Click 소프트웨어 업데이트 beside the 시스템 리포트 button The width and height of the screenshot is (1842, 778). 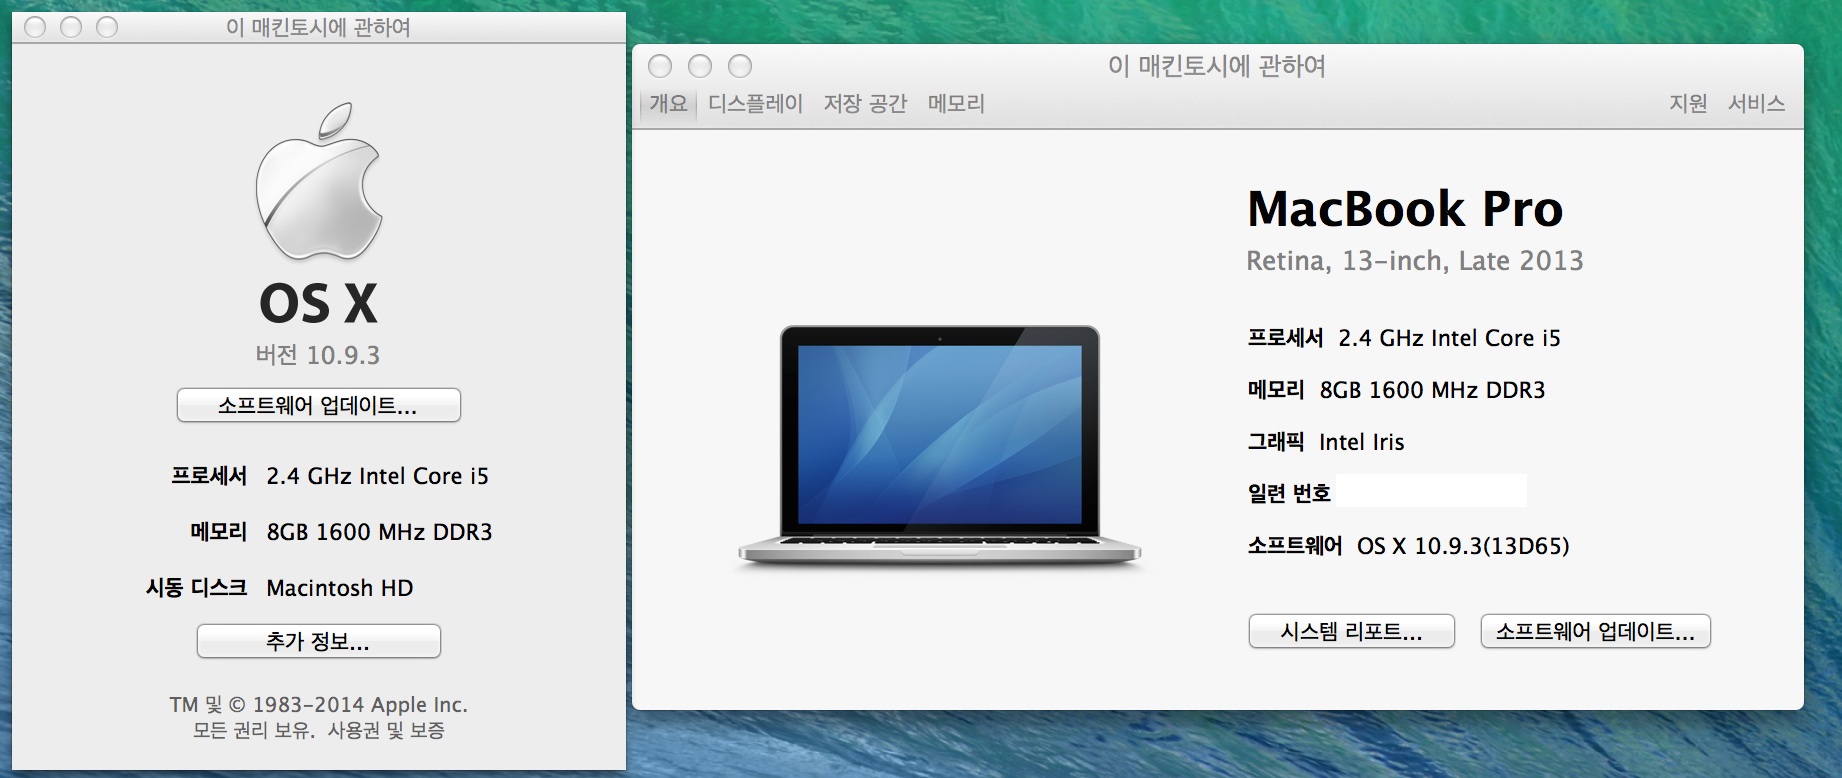tap(1595, 632)
